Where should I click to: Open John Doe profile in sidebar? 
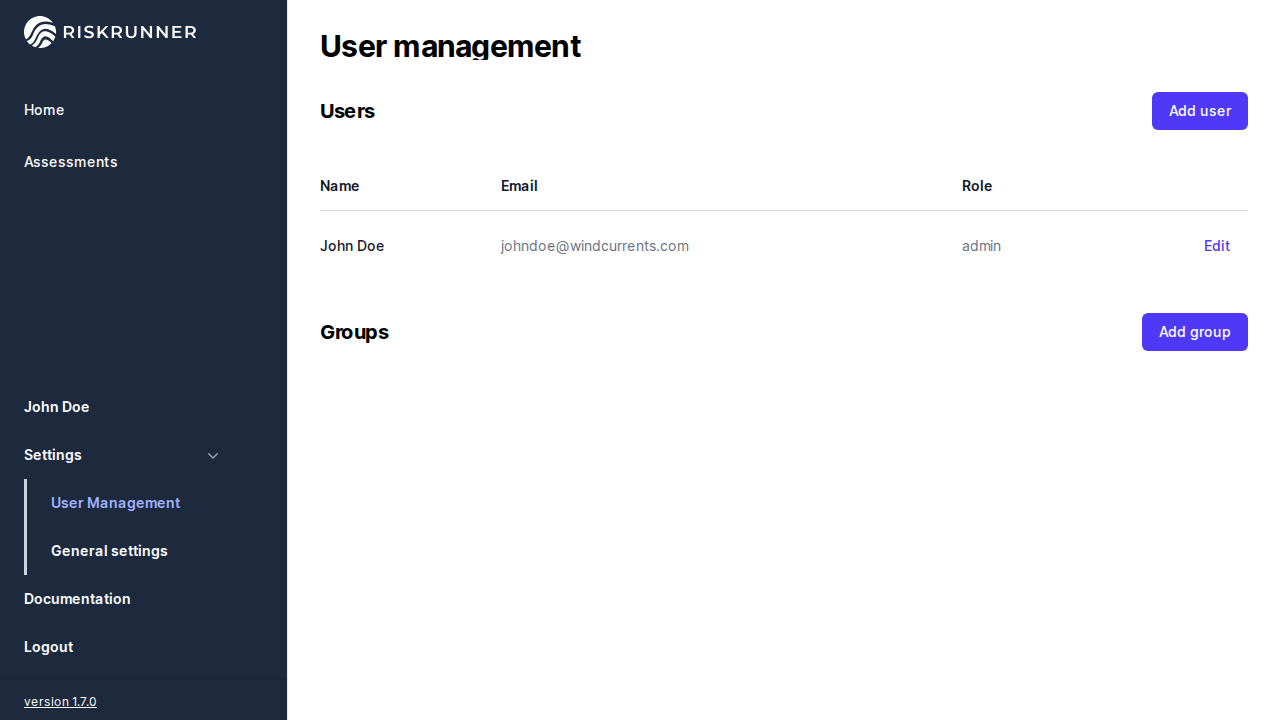[x=57, y=407]
